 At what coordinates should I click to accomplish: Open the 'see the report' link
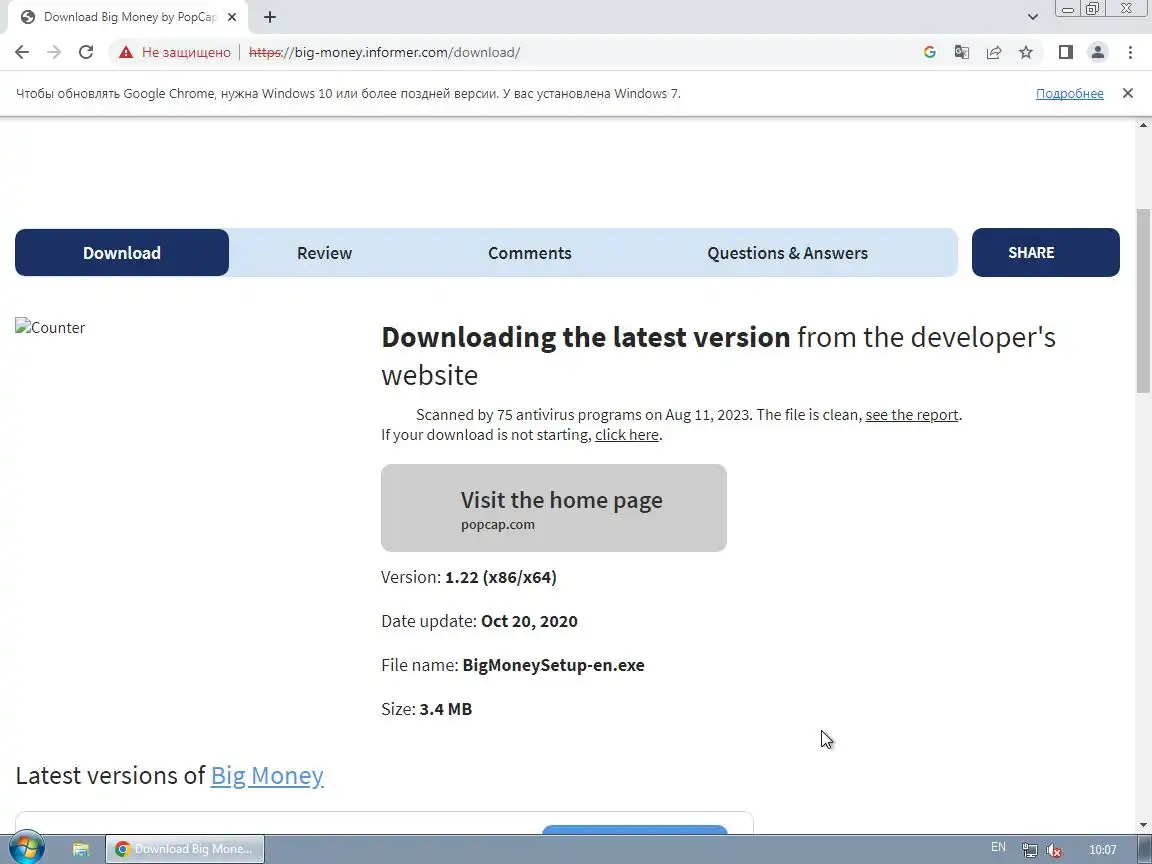(x=912, y=414)
